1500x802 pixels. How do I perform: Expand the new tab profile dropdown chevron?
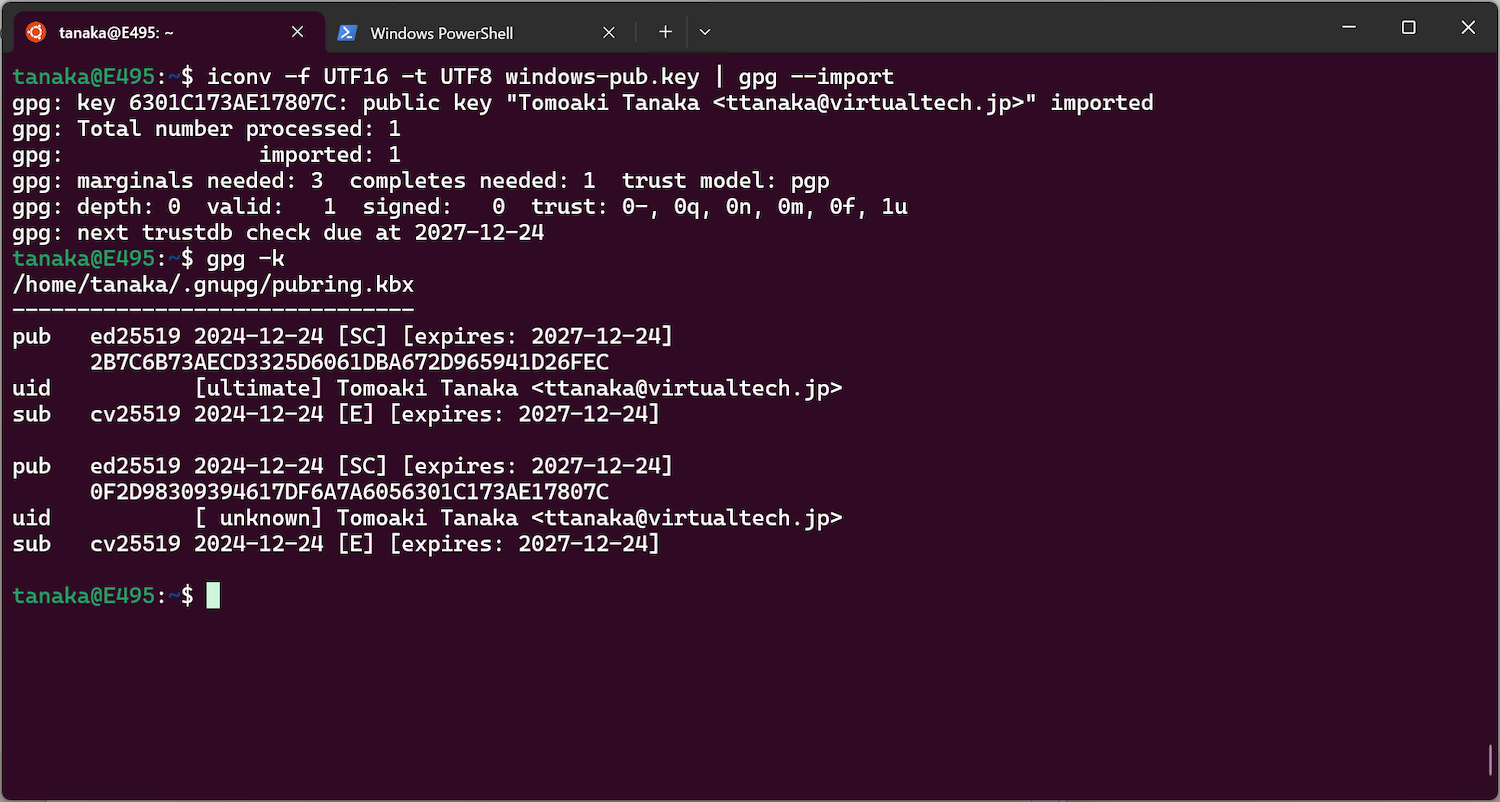pyautogui.click(x=705, y=32)
